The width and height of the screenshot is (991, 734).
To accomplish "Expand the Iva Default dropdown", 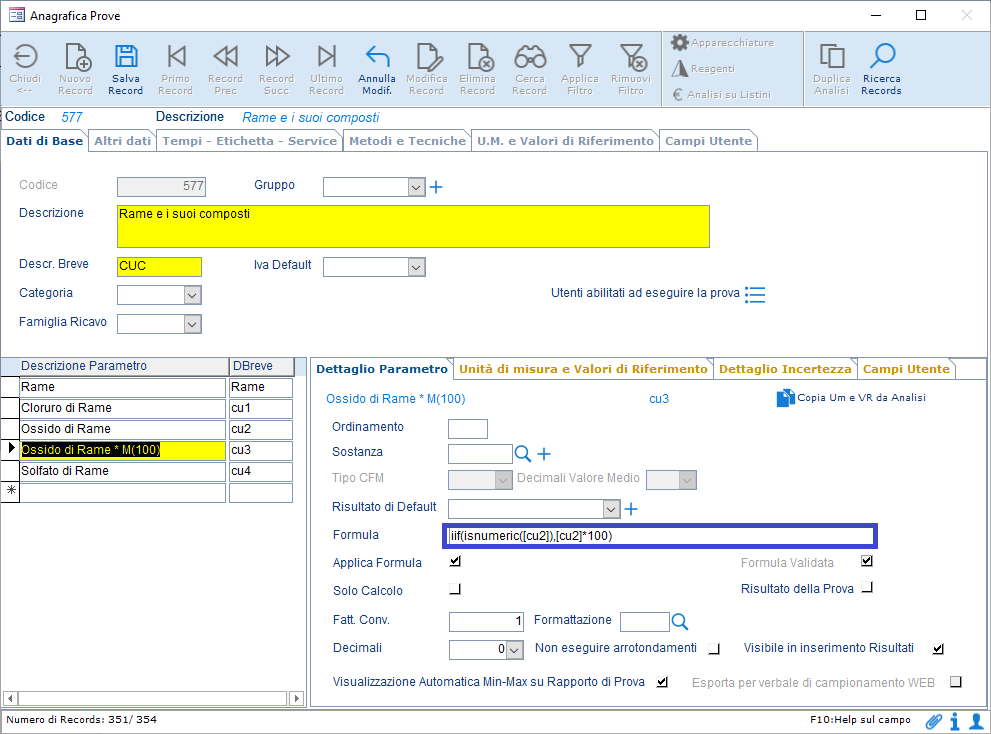I will point(416,267).
